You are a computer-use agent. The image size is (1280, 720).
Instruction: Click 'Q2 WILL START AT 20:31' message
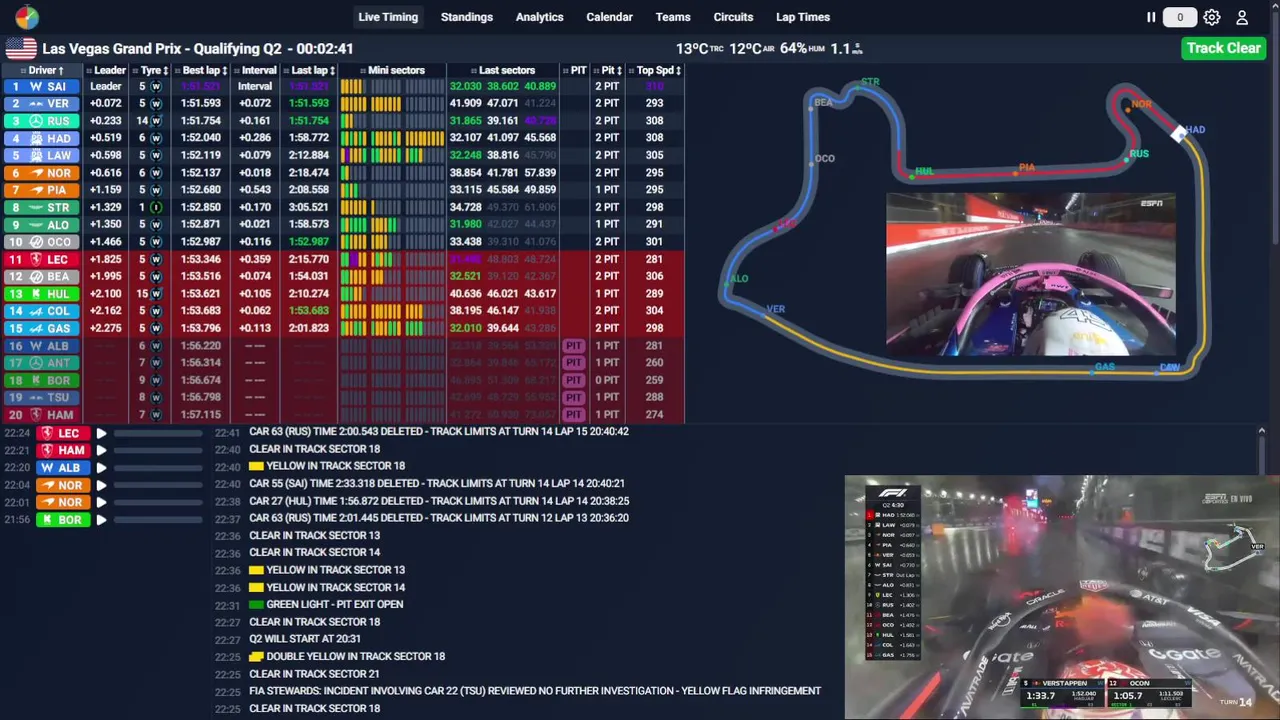[305, 639]
